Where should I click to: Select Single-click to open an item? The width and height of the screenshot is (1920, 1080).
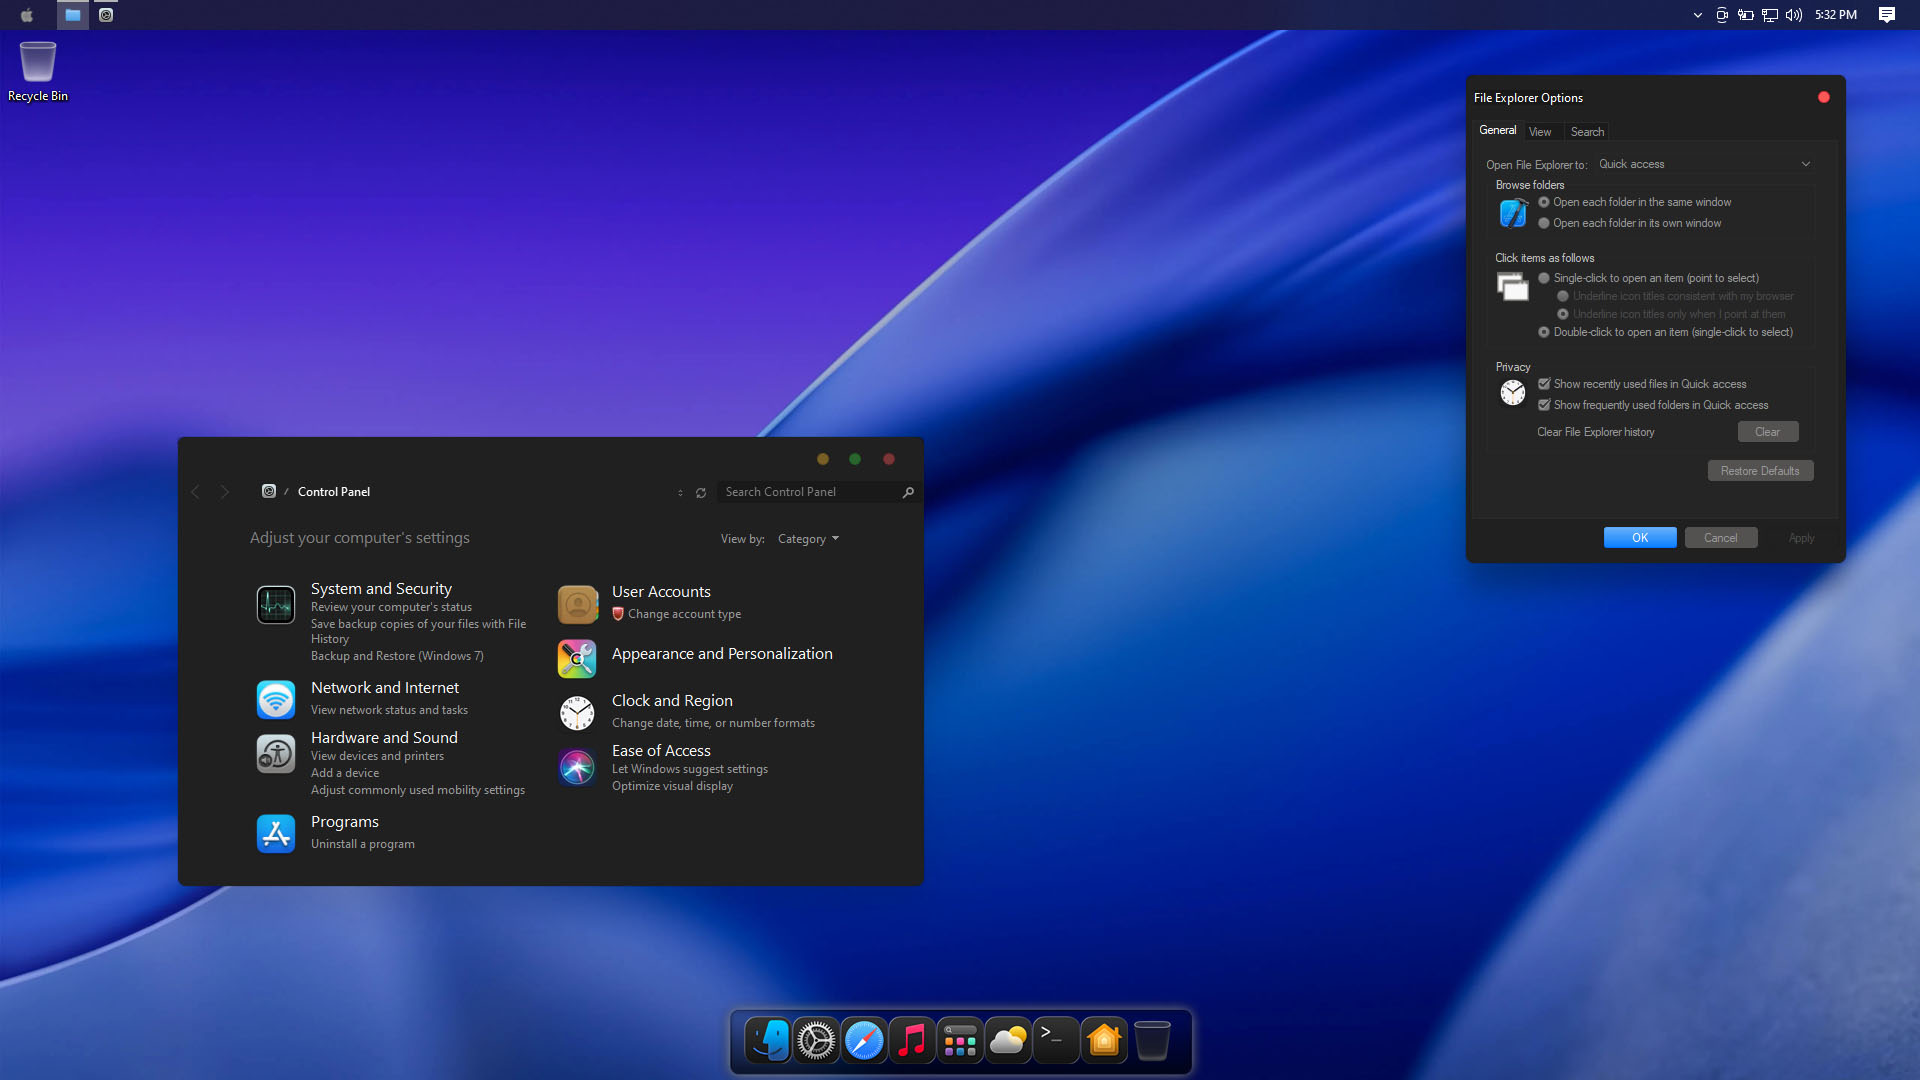1543,278
